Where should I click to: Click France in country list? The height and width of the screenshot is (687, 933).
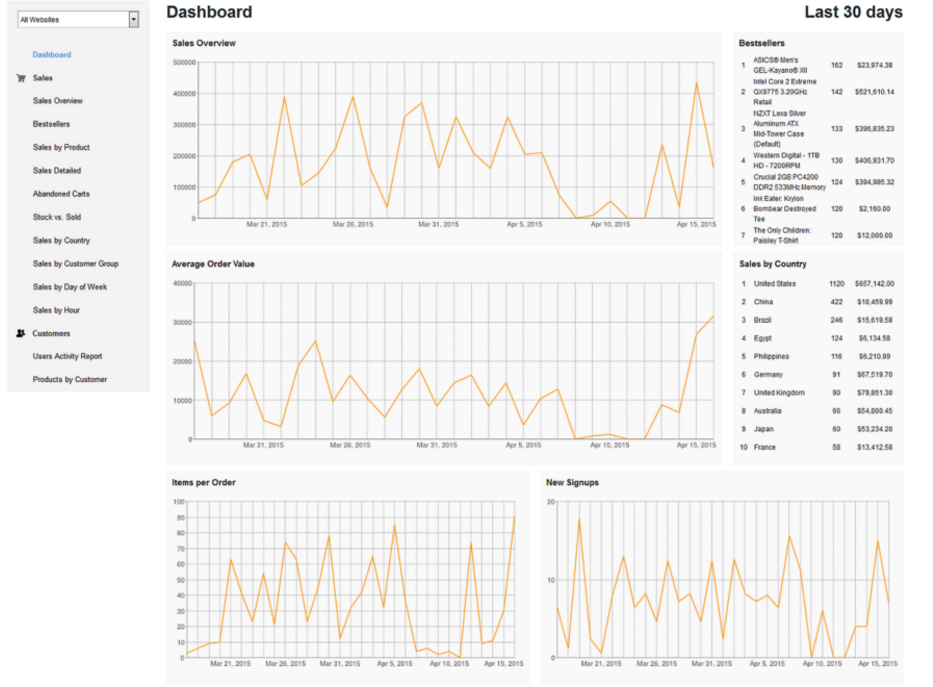pyautogui.click(x=765, y=447)
